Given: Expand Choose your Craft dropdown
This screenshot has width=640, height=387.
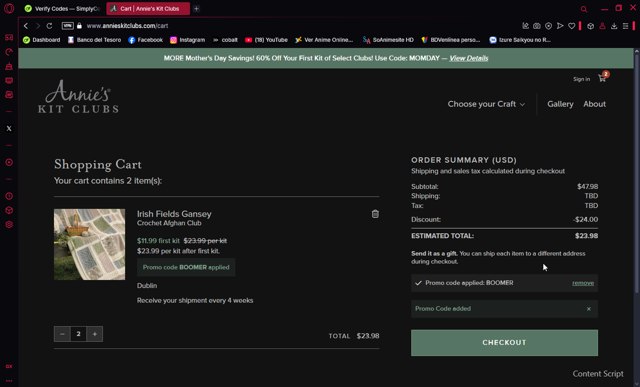Looking at the screenshot, I should point(486,104).
